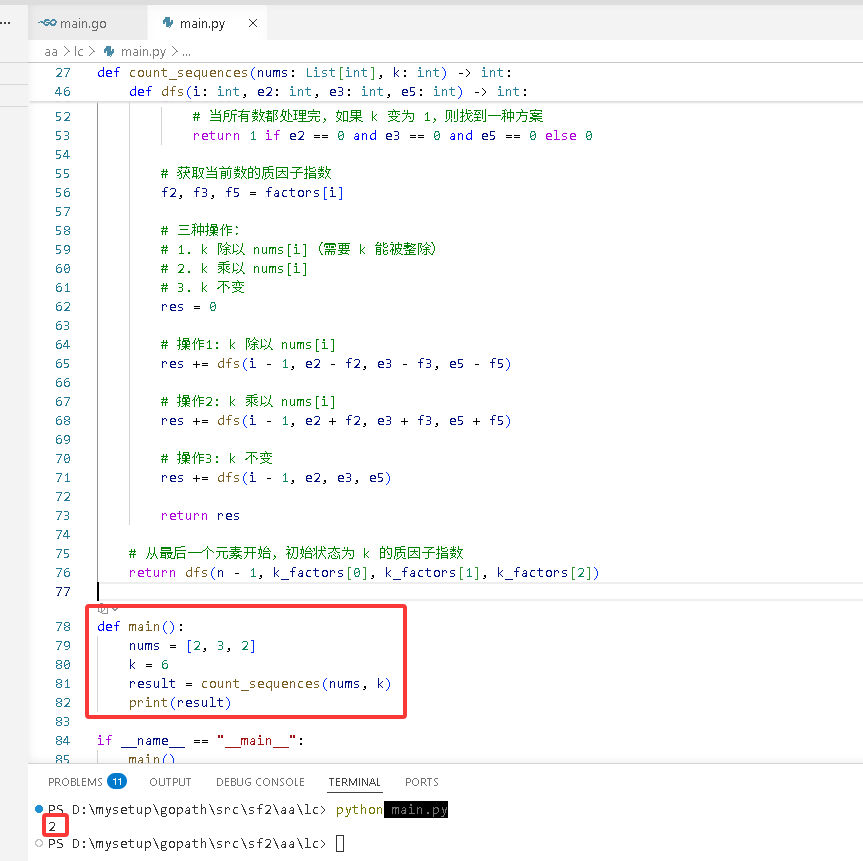The height and width of the screenshot is (861, 863).
Task: Click the problems count badge 11
Action: click(117, 781)
